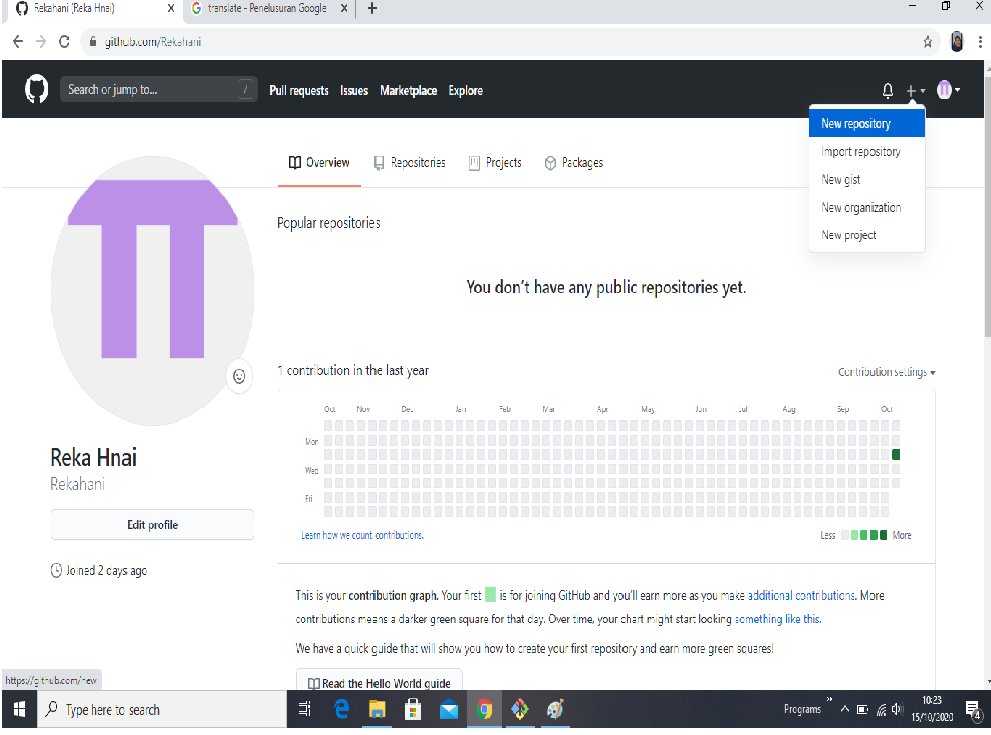Image resolution: width=991 pixels, height=735 pixels.
Task: Open File Explorer from taskbar
Action: pyautogui.click(x=377, y=709)
